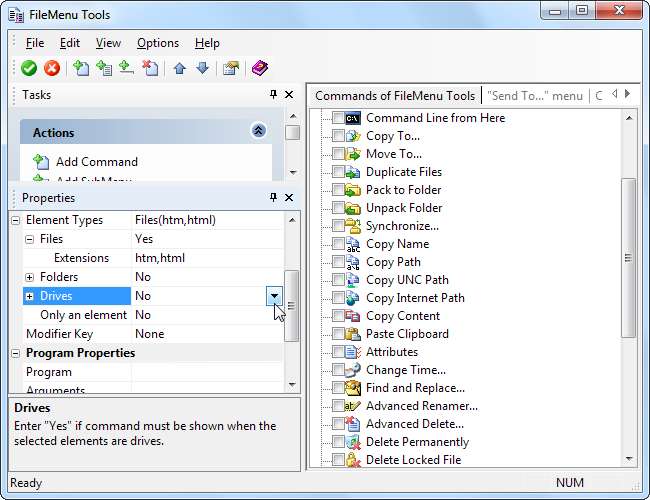
Task: Open the Options menu
Action: [x=158, y=43]
